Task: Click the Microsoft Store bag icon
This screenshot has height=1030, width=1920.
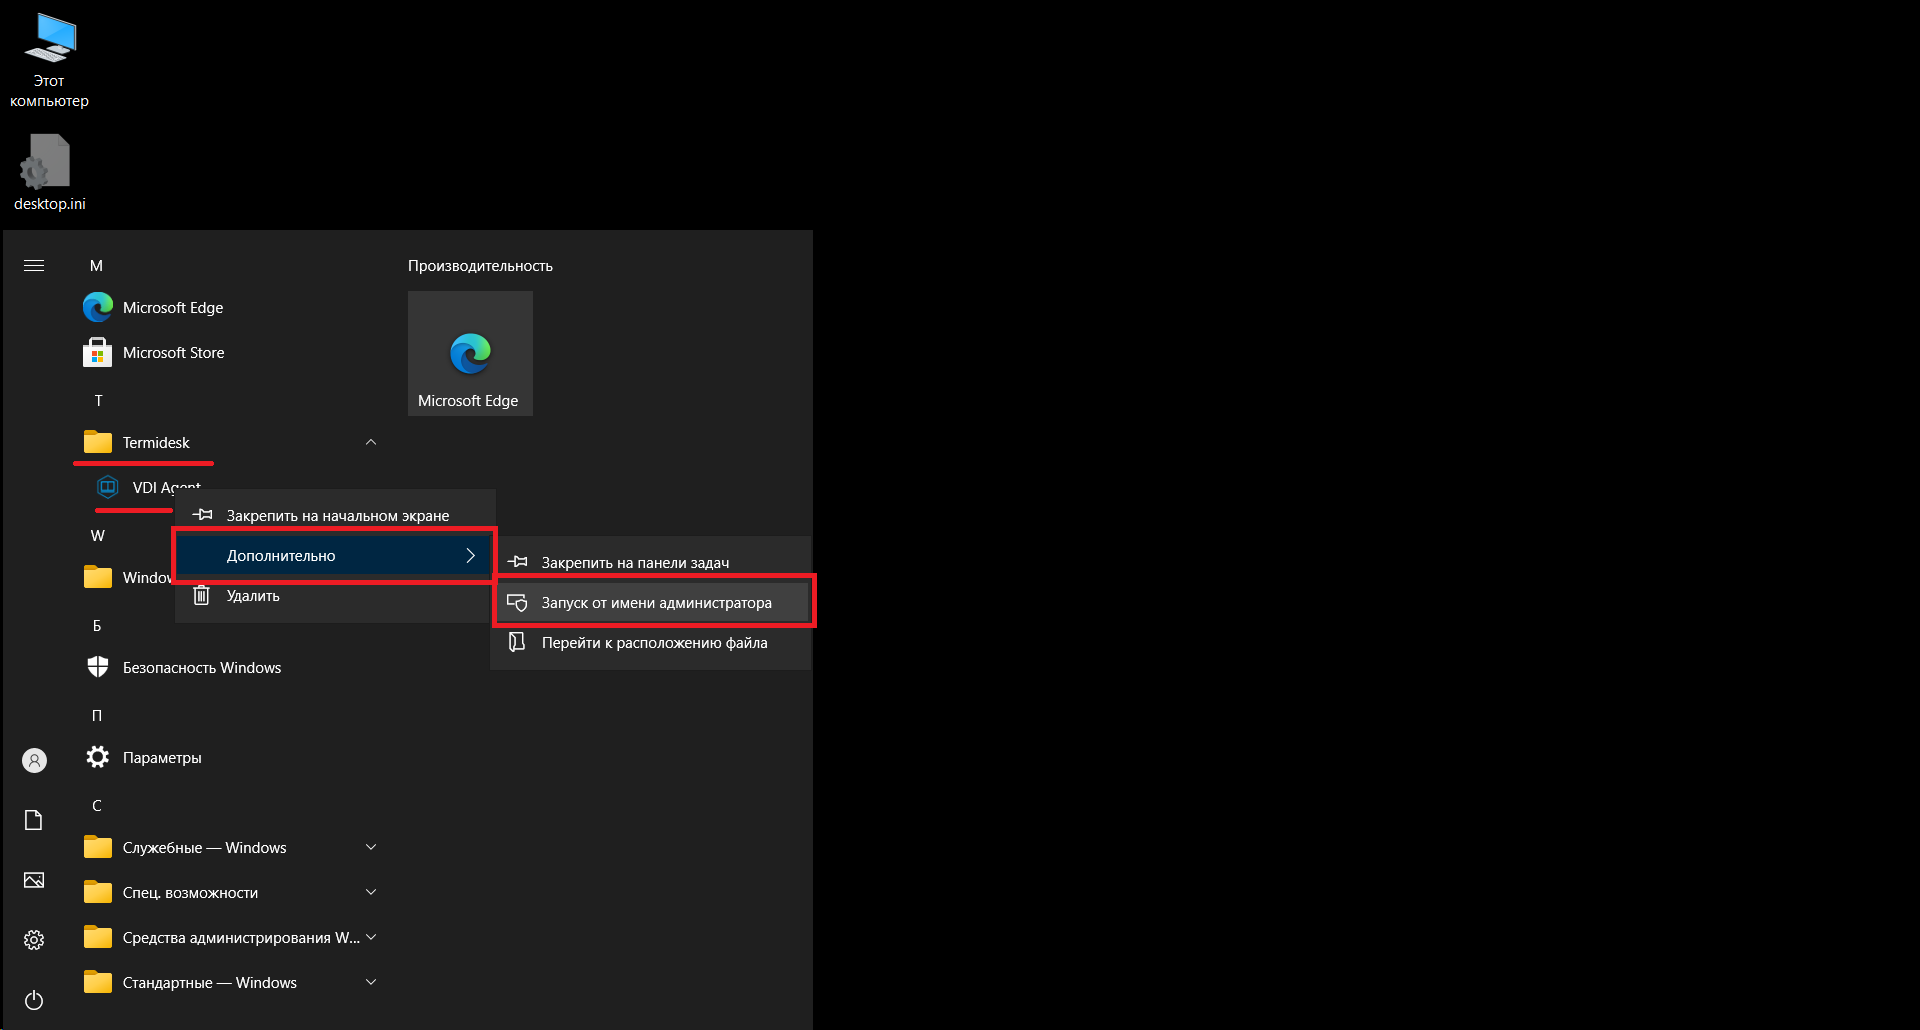Action: click(x=98, y=352)
